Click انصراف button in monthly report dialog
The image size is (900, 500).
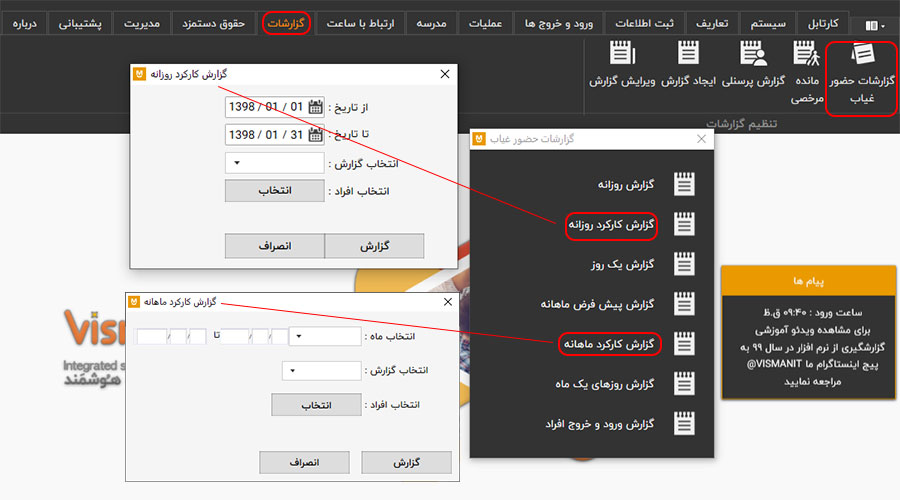304,462
